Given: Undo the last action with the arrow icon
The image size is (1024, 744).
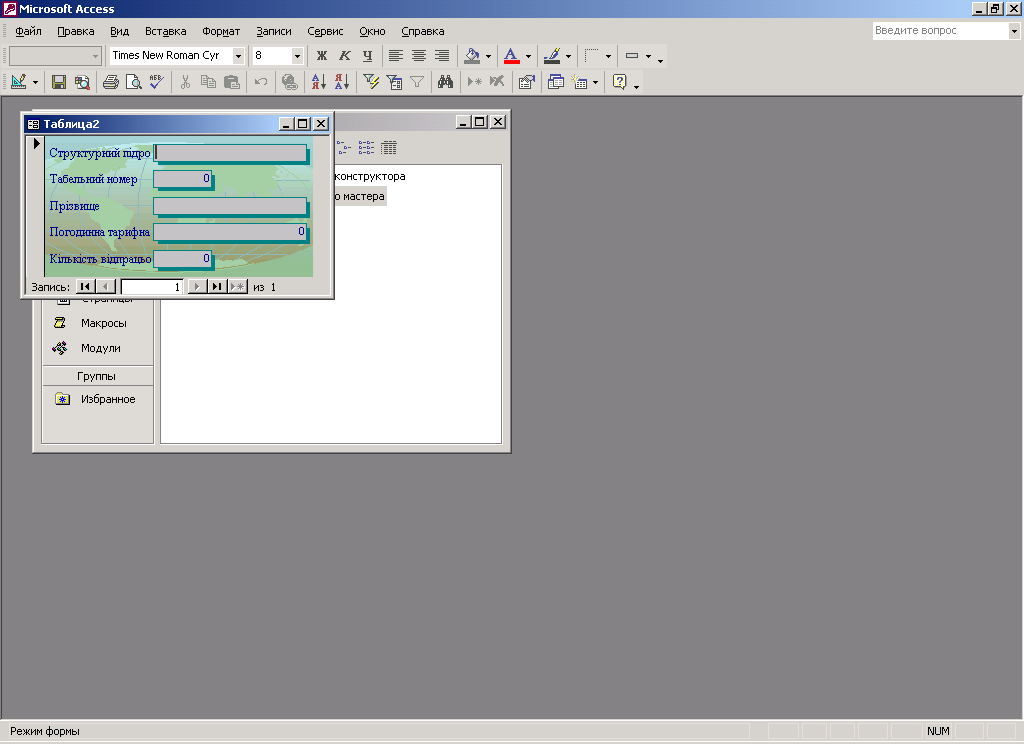Looking at the screenshot, I should click(261, 82).
